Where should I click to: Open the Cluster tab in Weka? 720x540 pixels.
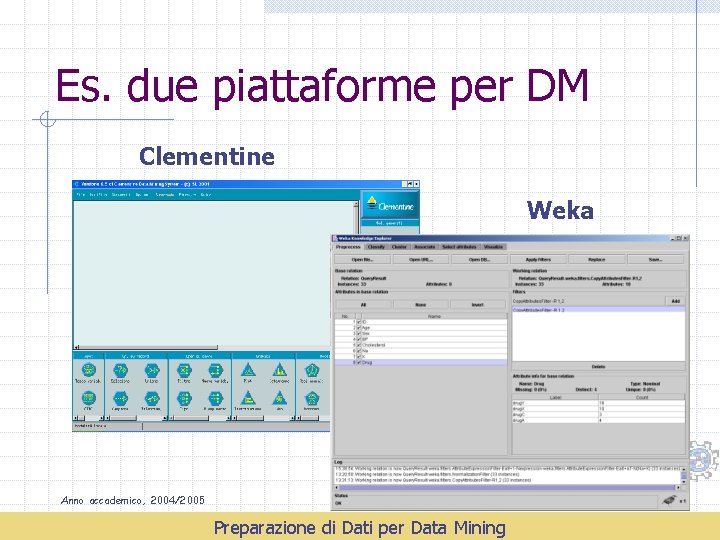click(x=399, y=247)
